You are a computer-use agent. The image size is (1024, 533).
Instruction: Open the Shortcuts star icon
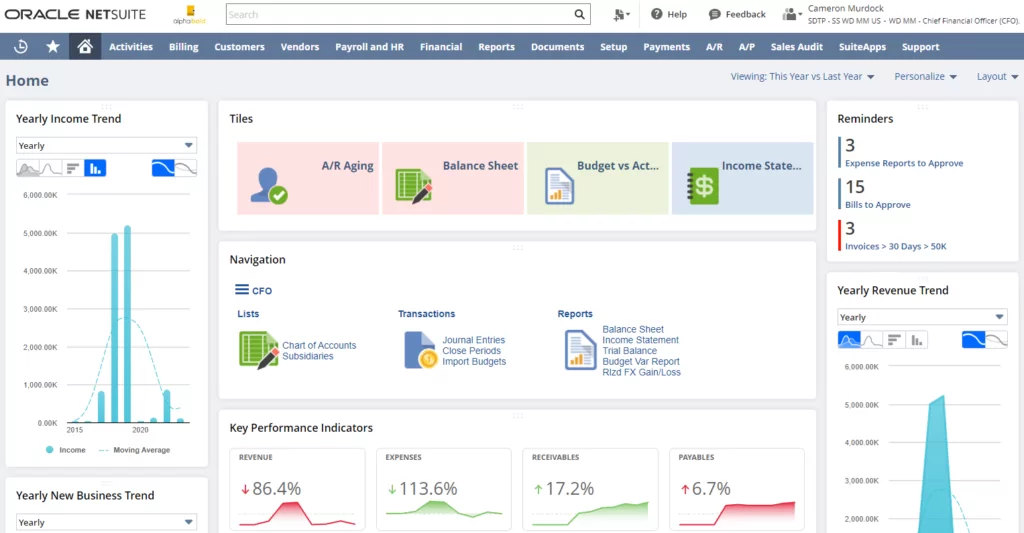[53, 46]
